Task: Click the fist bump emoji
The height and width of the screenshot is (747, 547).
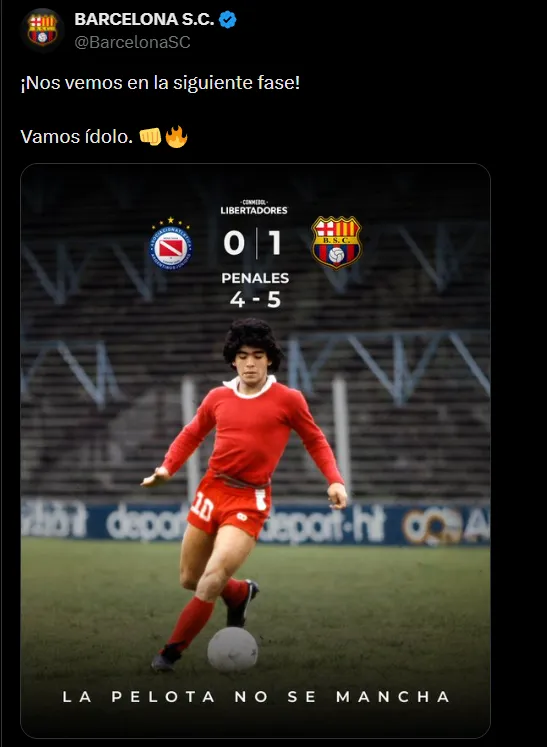Action: 150,137
